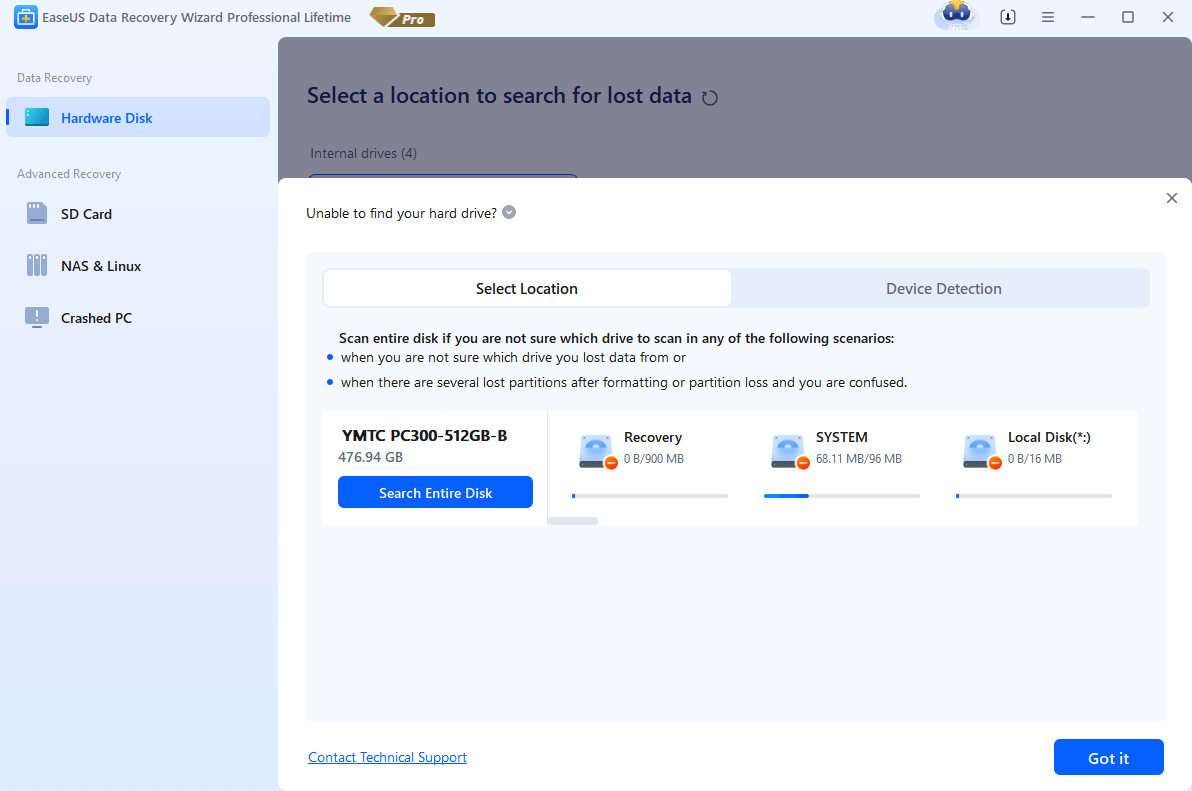The image size is (1192, 791).
Task: Open the download/import icon in titlebar
Action: (1008, 17)
